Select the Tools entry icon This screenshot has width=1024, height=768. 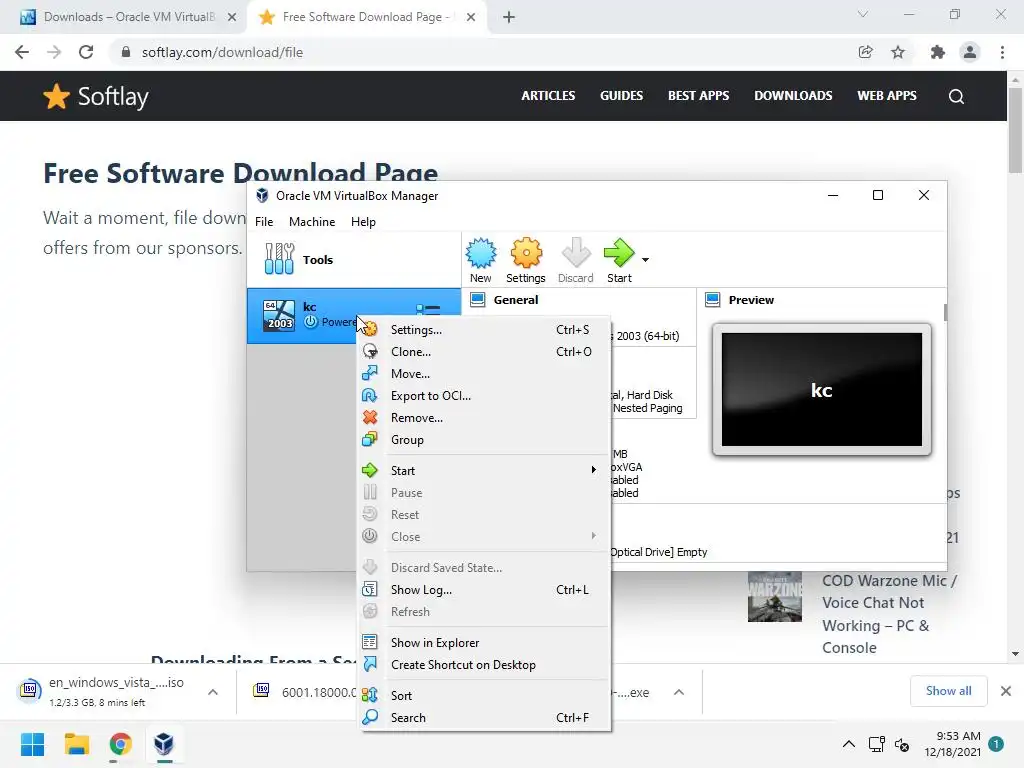click(x=280, y=259)
